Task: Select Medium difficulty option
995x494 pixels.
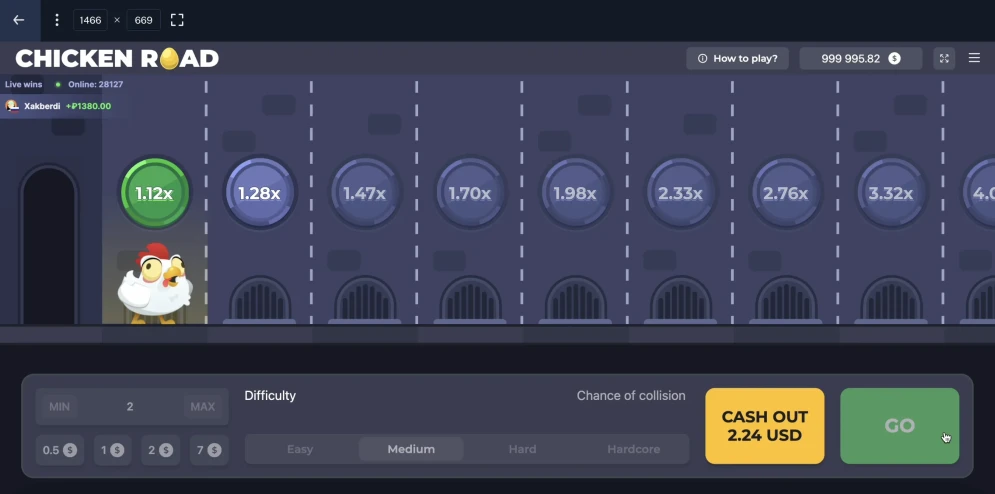Action: pos(411,449)
